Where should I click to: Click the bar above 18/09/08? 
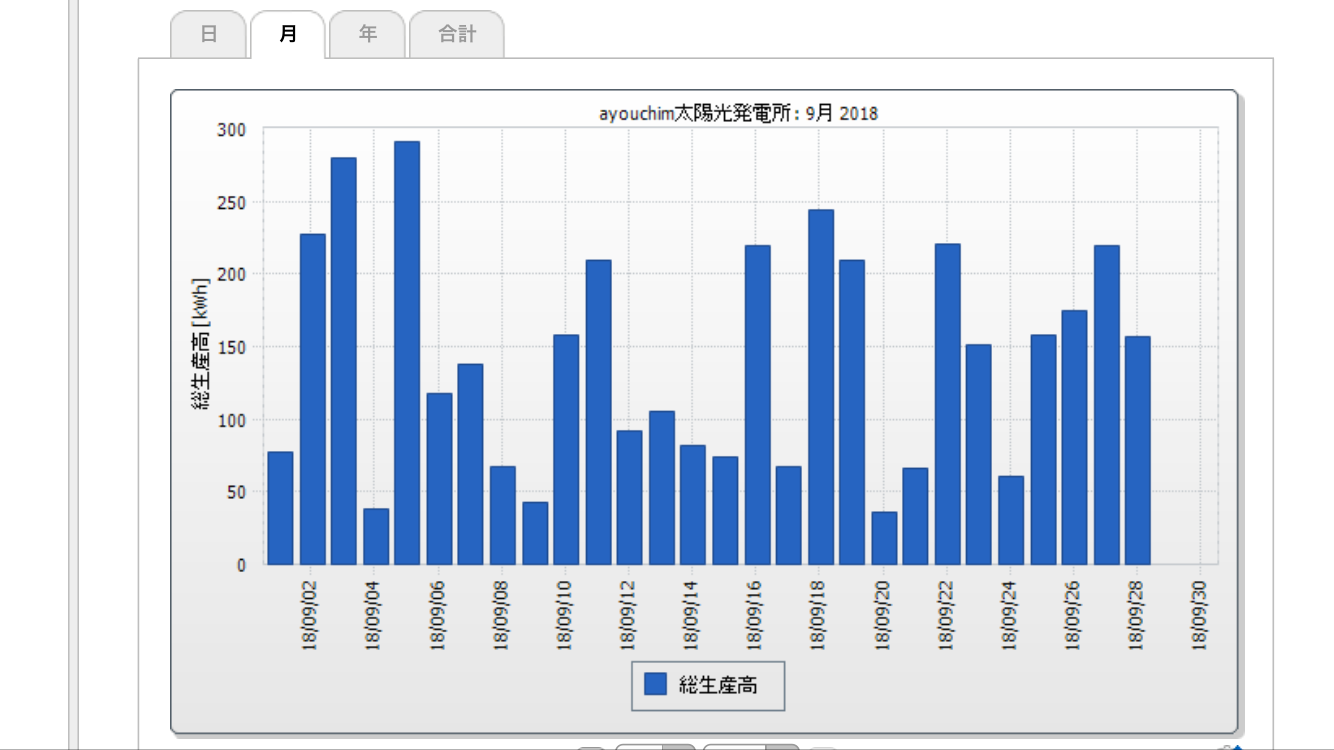(x=502, y=516)
